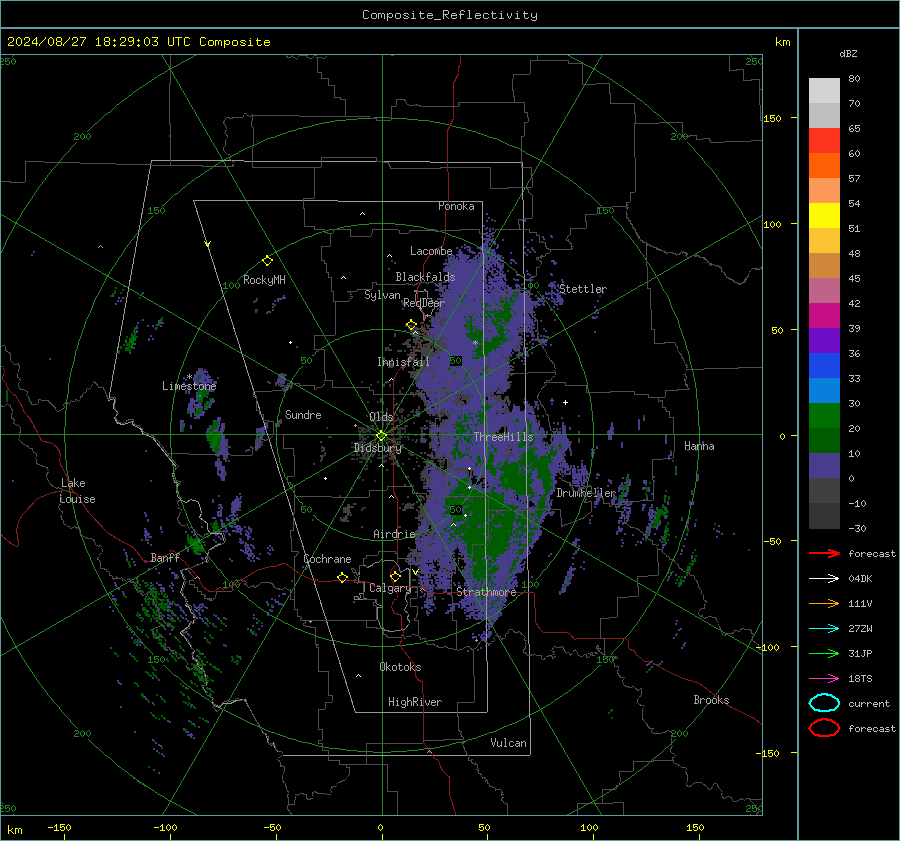Select the green 30 dBZ color swatch

(824, 416)
